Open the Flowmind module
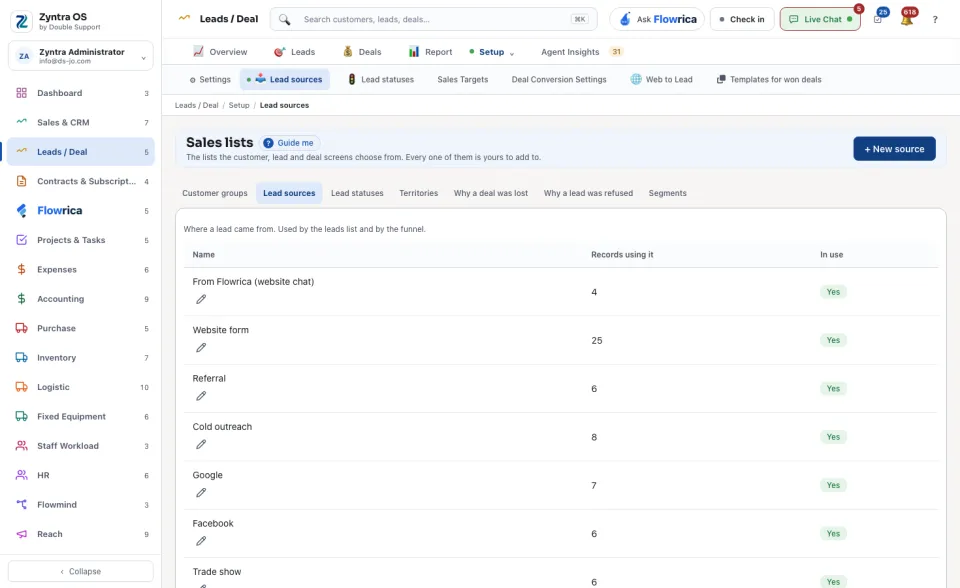 point(81,505)
